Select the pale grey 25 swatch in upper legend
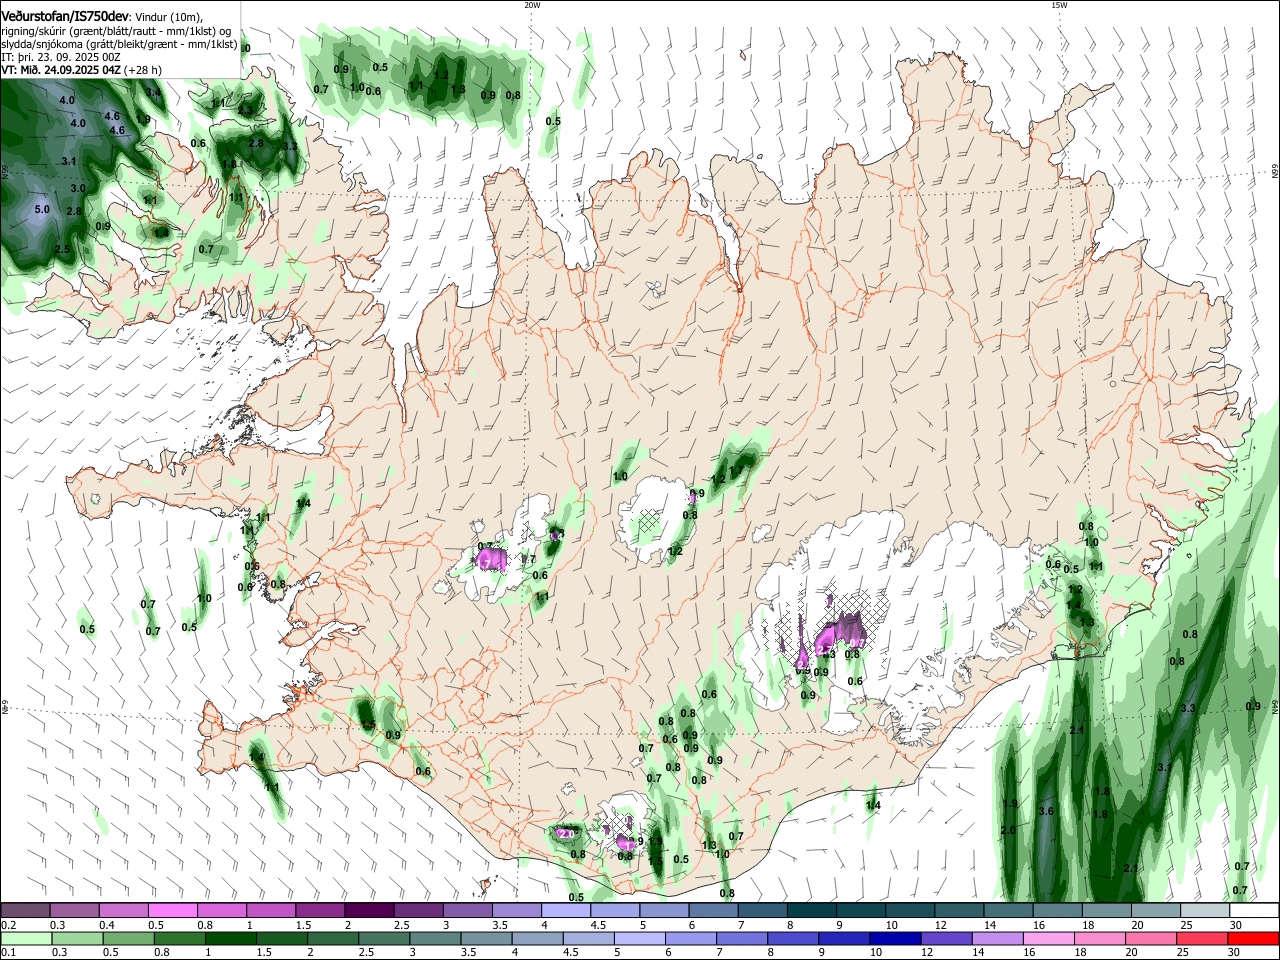This screenshot has width=1280, height=960. tap(1206, 910)
